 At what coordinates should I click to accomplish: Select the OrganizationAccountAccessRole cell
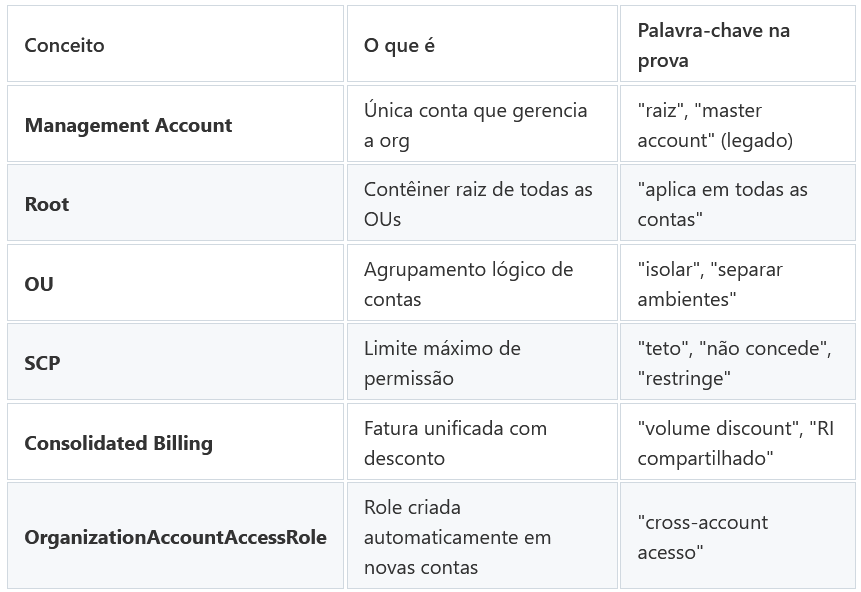(x=175, y=536)
